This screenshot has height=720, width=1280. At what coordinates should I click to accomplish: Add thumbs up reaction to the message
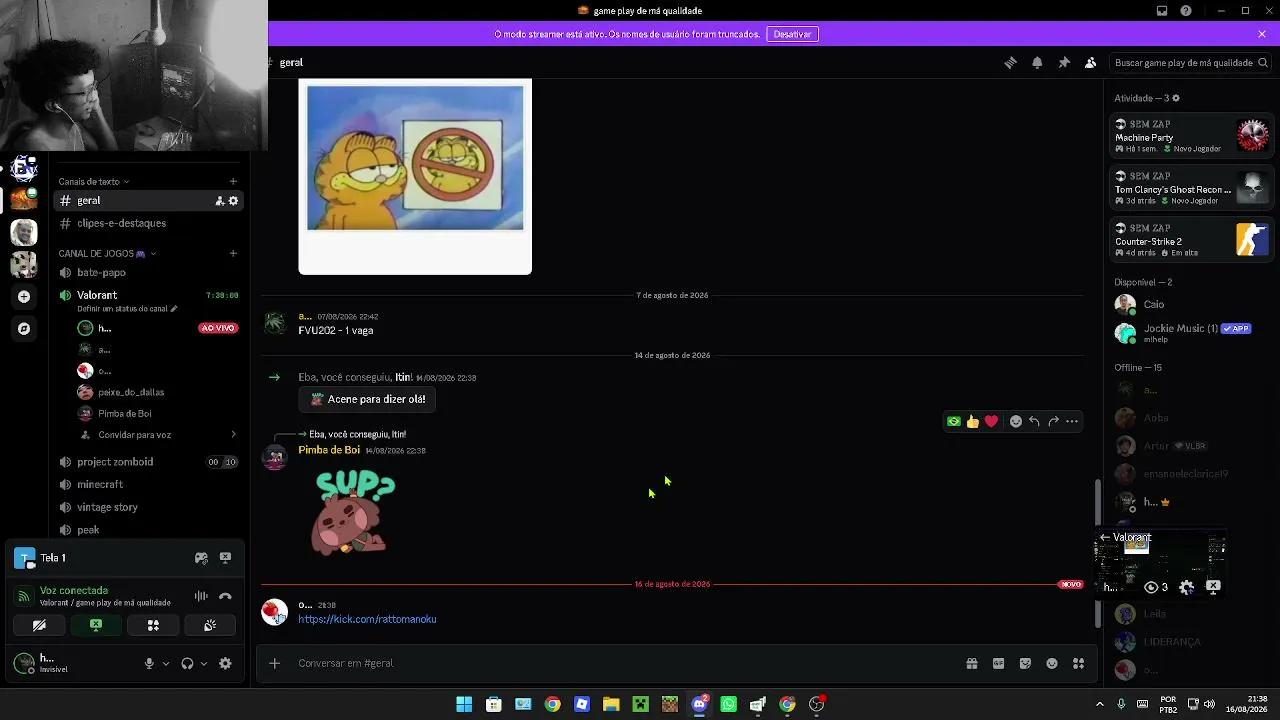(x=973, y=421)
